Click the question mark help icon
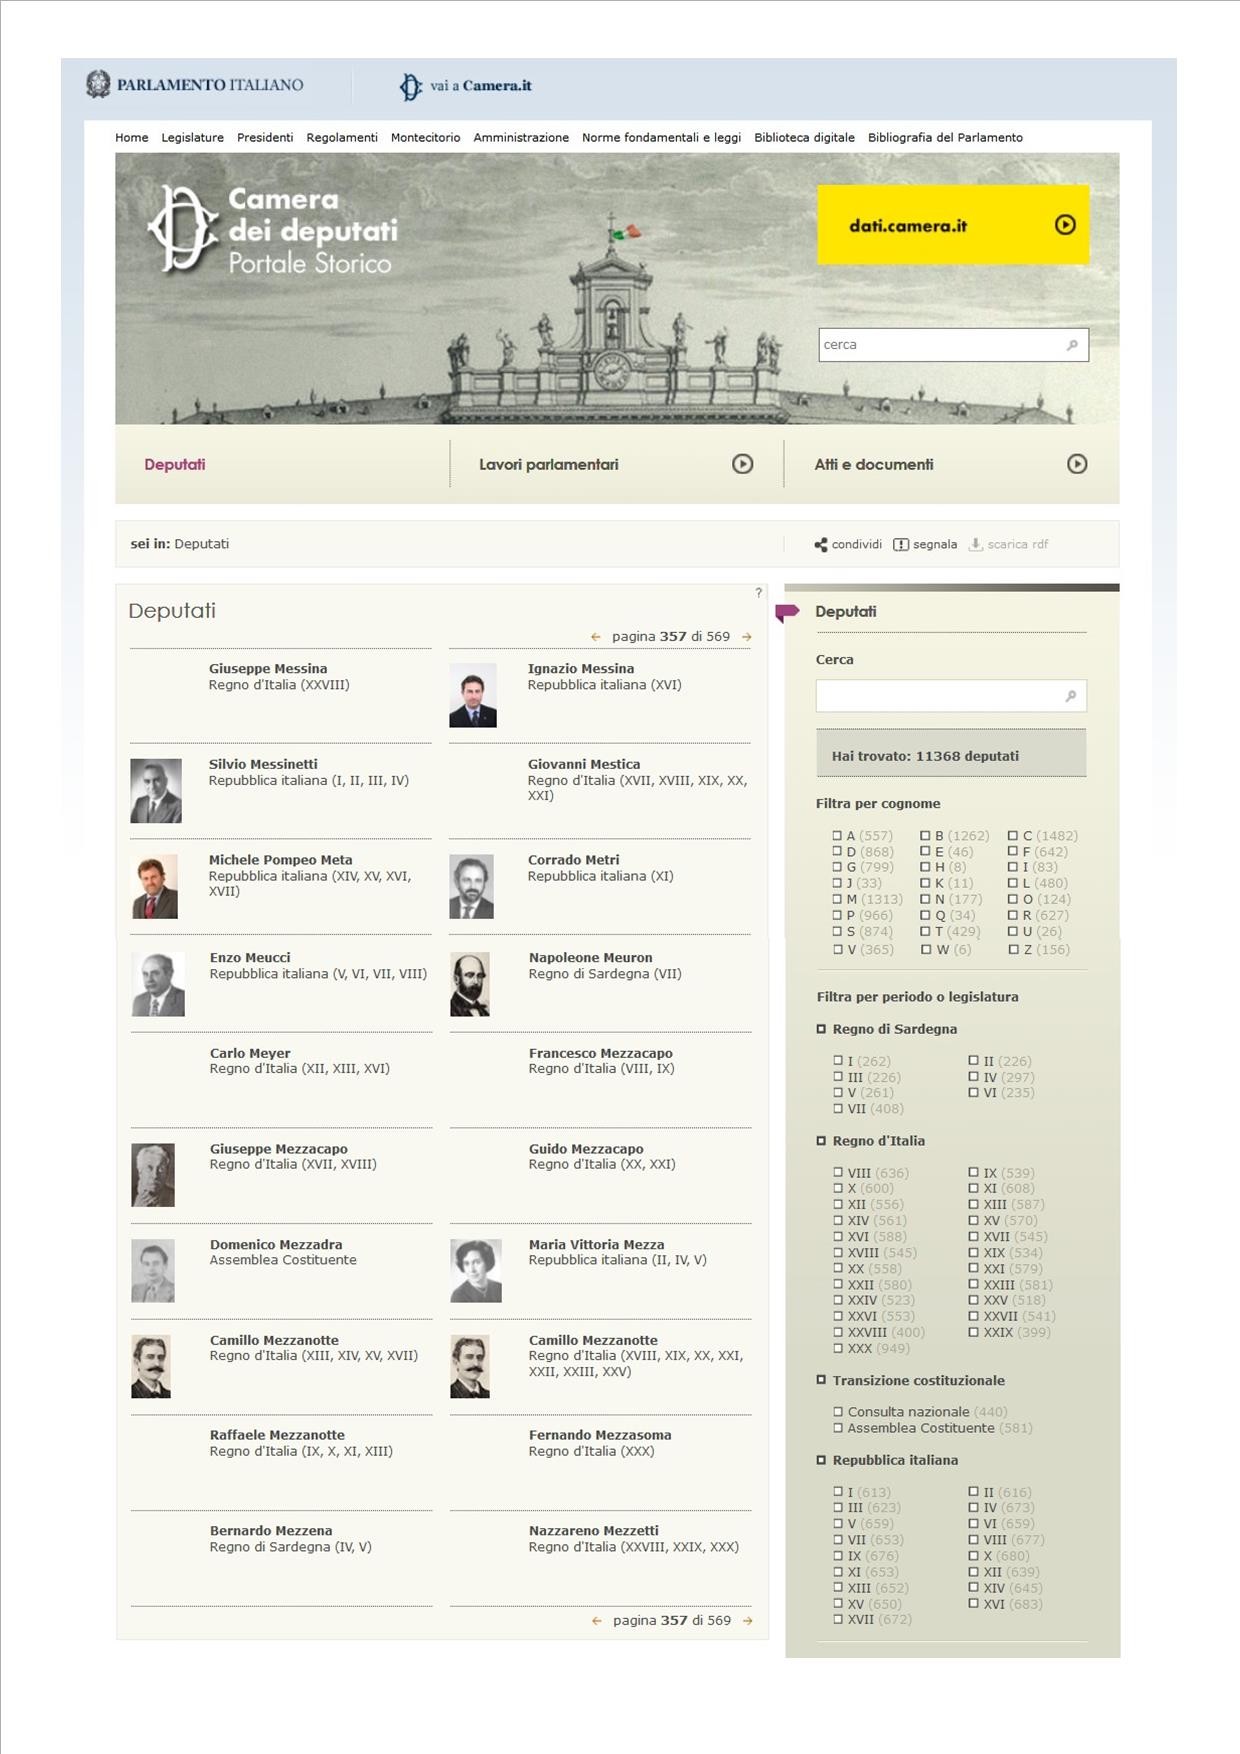 (x=759, y=593)
